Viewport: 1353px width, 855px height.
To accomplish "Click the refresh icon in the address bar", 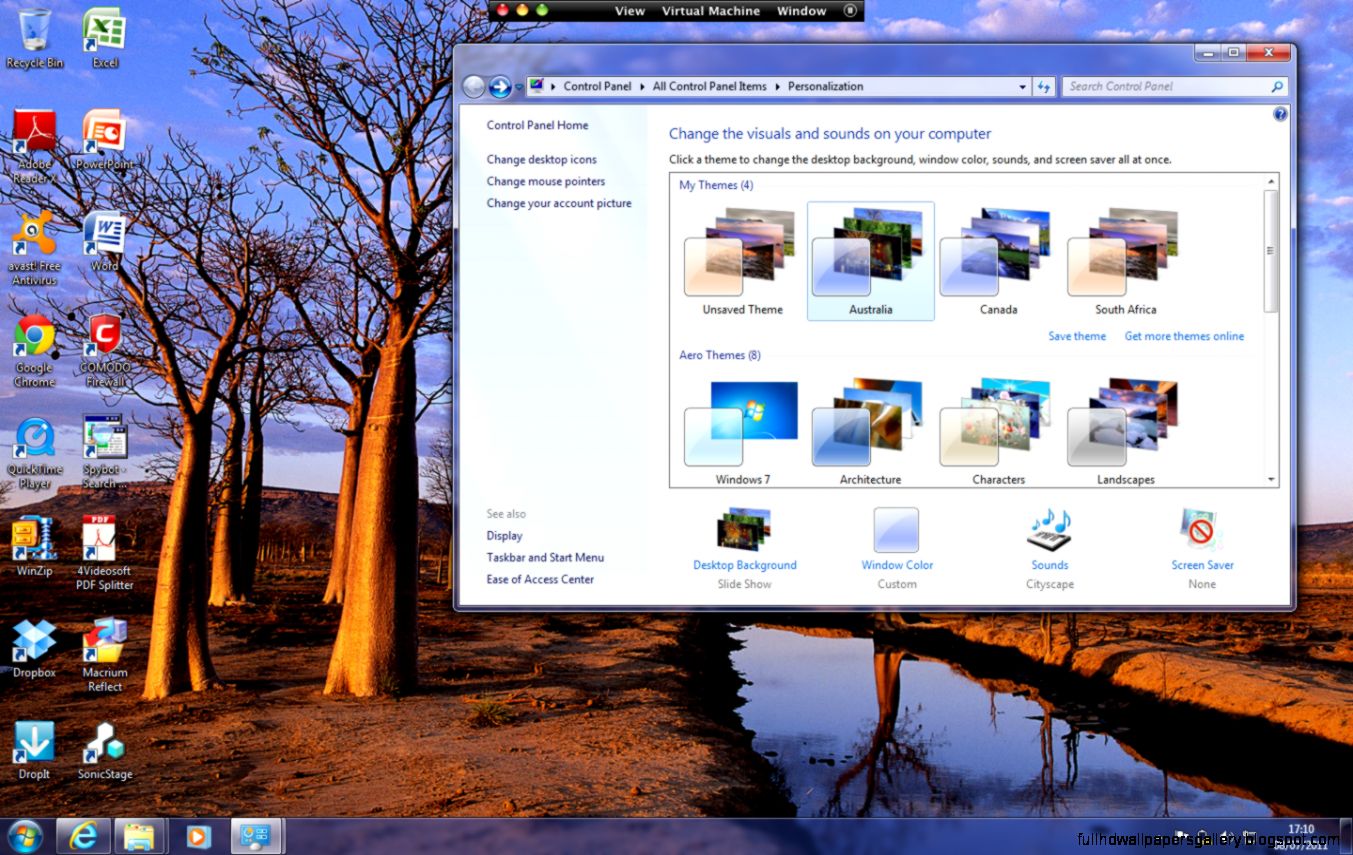I will [x=1044, y=86].
